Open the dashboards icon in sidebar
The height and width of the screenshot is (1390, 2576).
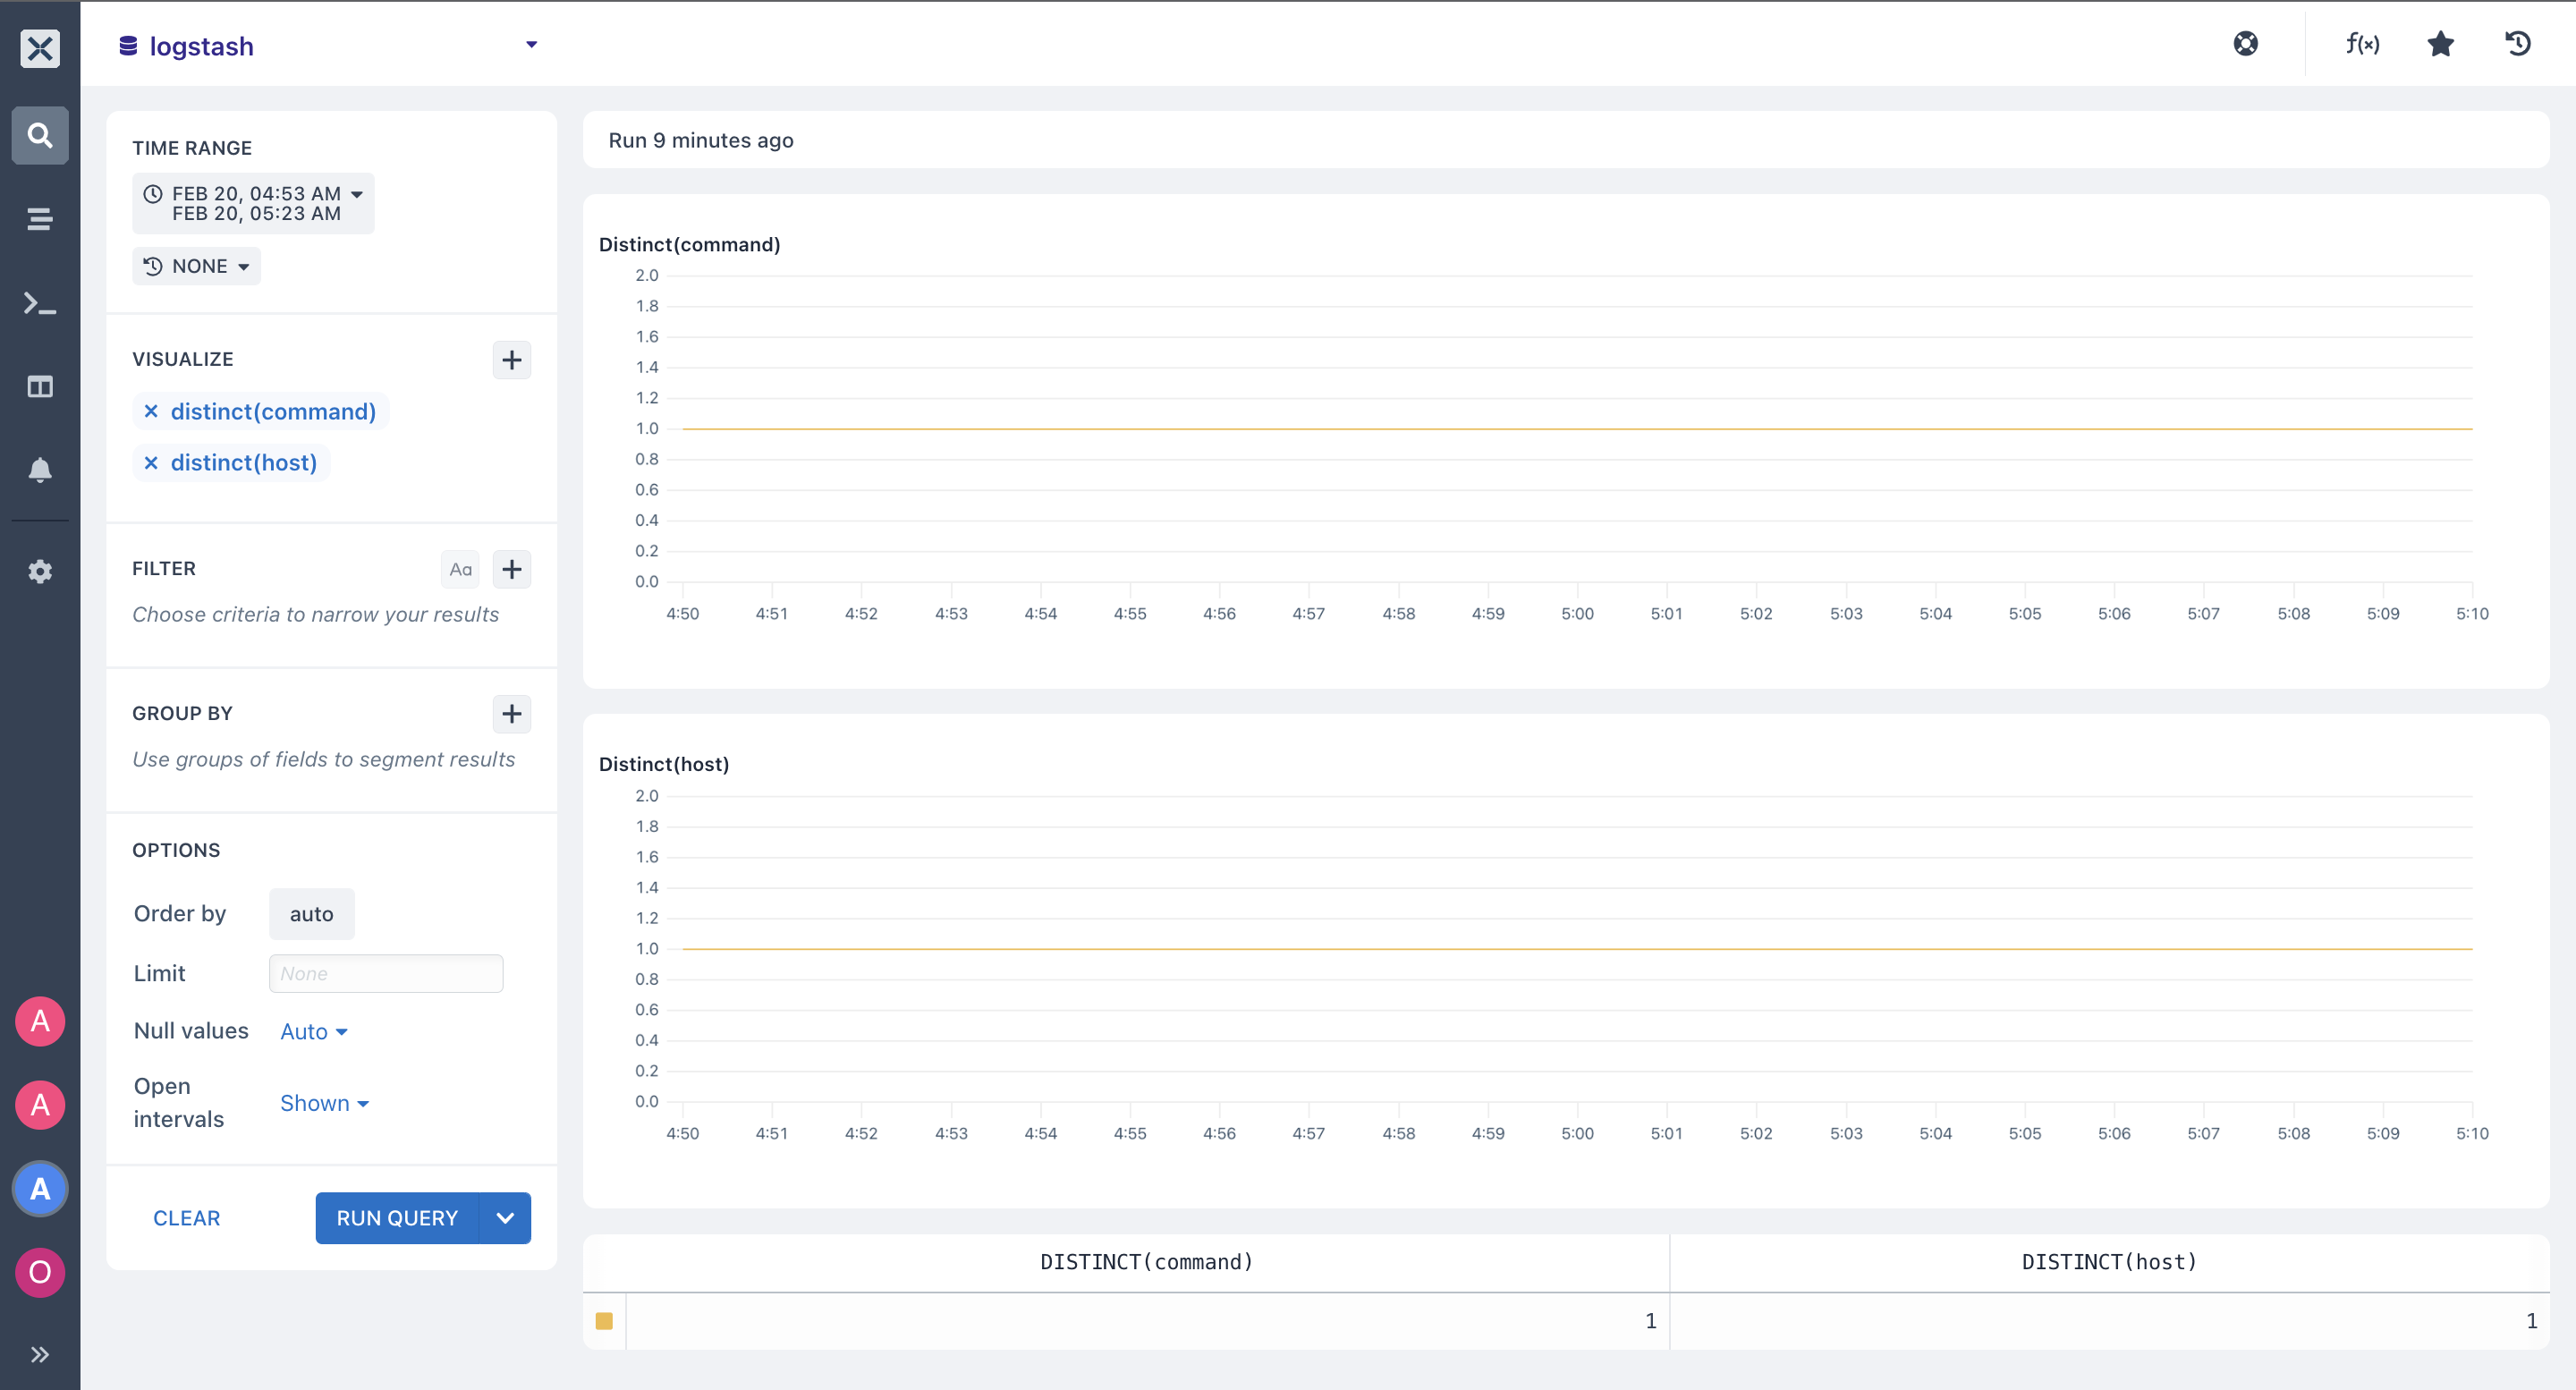tap(40, 387)
